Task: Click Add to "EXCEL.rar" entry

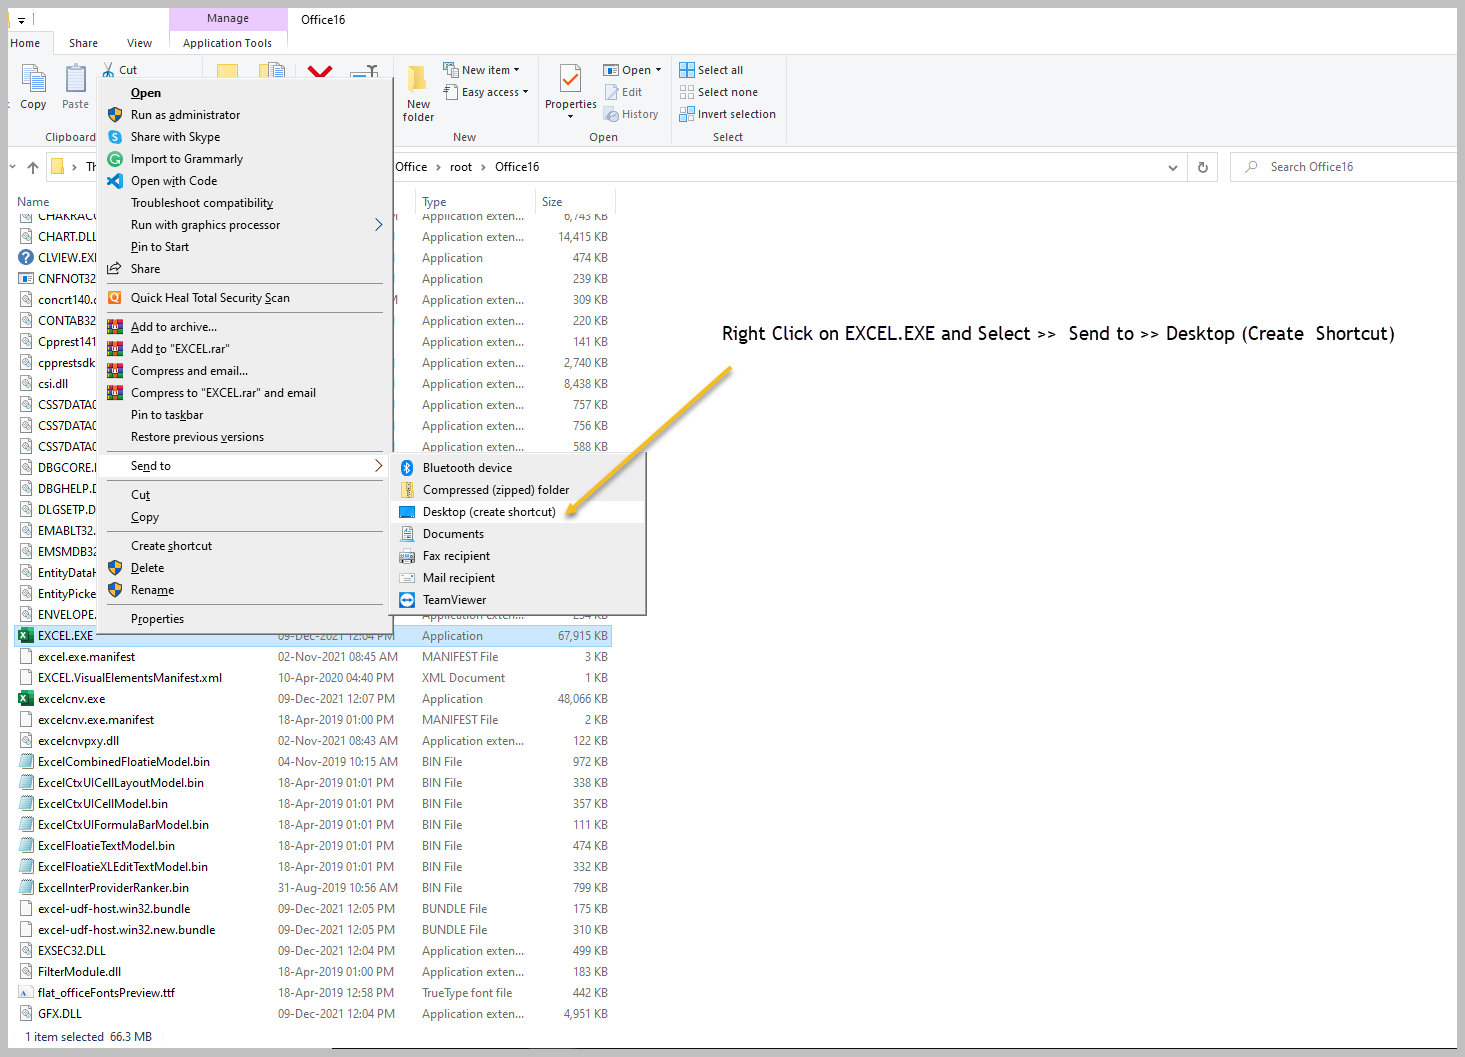Action: click(x=244, y=349)
